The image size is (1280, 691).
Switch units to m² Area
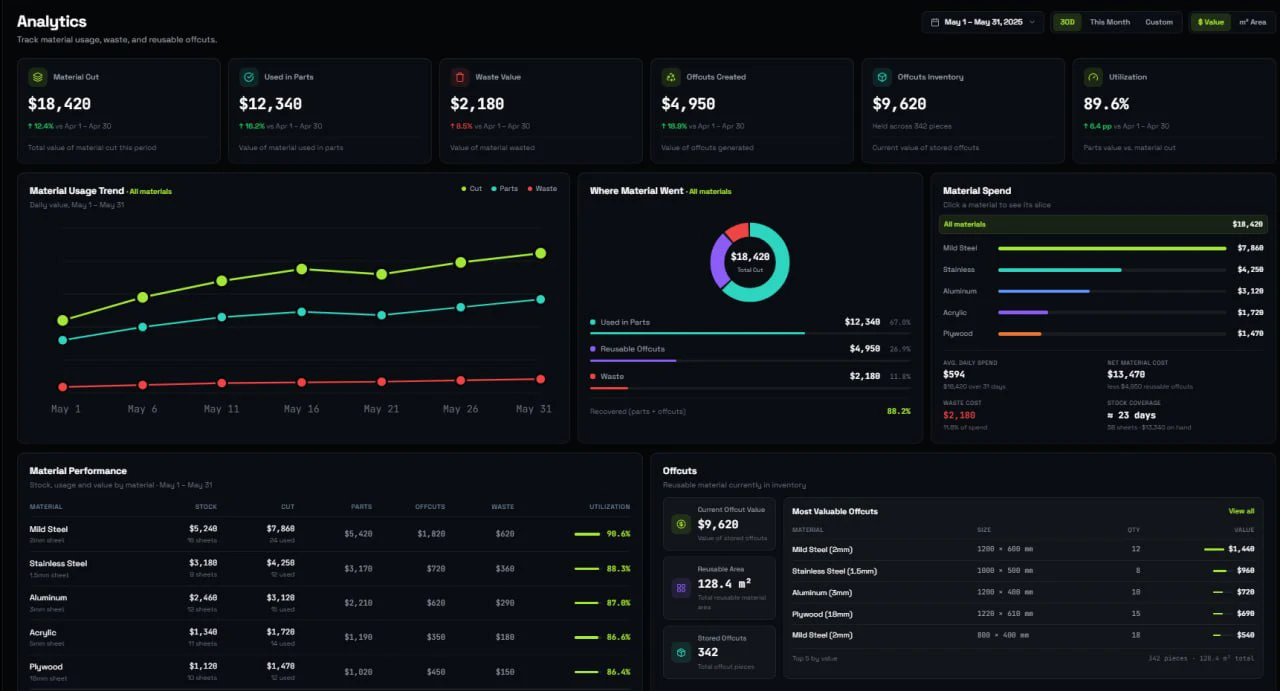1252,22
